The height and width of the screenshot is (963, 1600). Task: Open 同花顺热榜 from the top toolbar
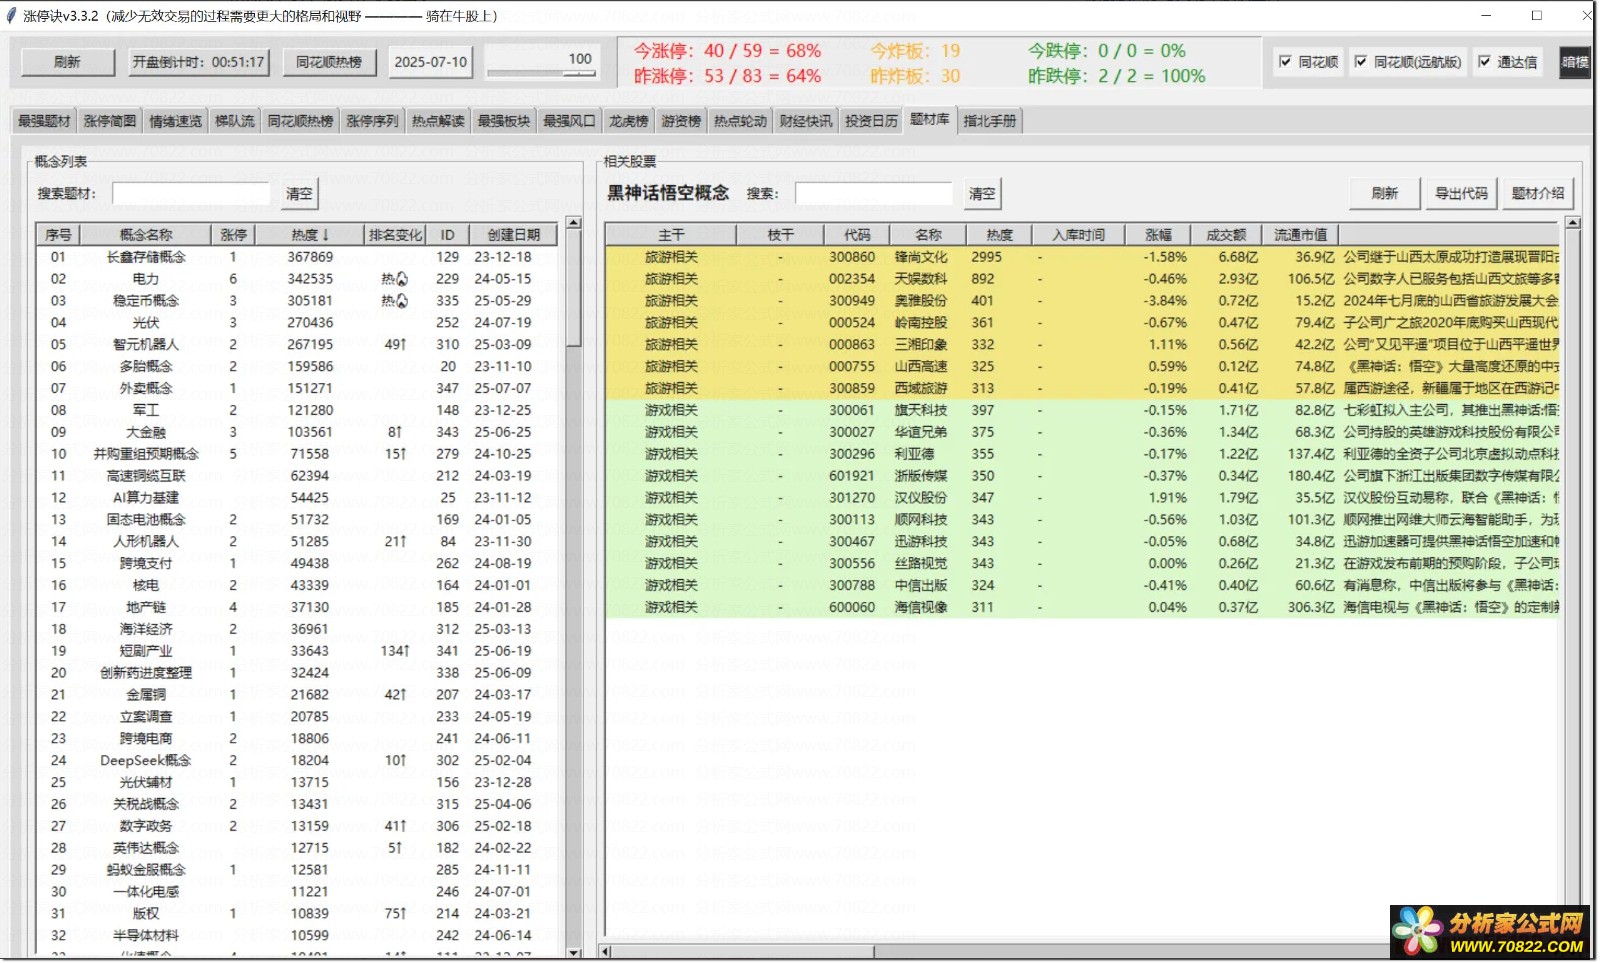tap(329, 62)
